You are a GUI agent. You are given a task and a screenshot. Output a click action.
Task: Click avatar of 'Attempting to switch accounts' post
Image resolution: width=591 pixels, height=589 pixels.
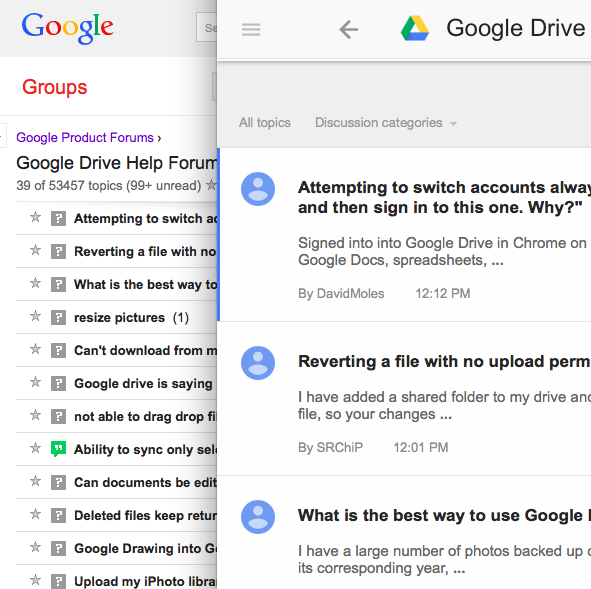pyautogui.click(x=258, y=189)
